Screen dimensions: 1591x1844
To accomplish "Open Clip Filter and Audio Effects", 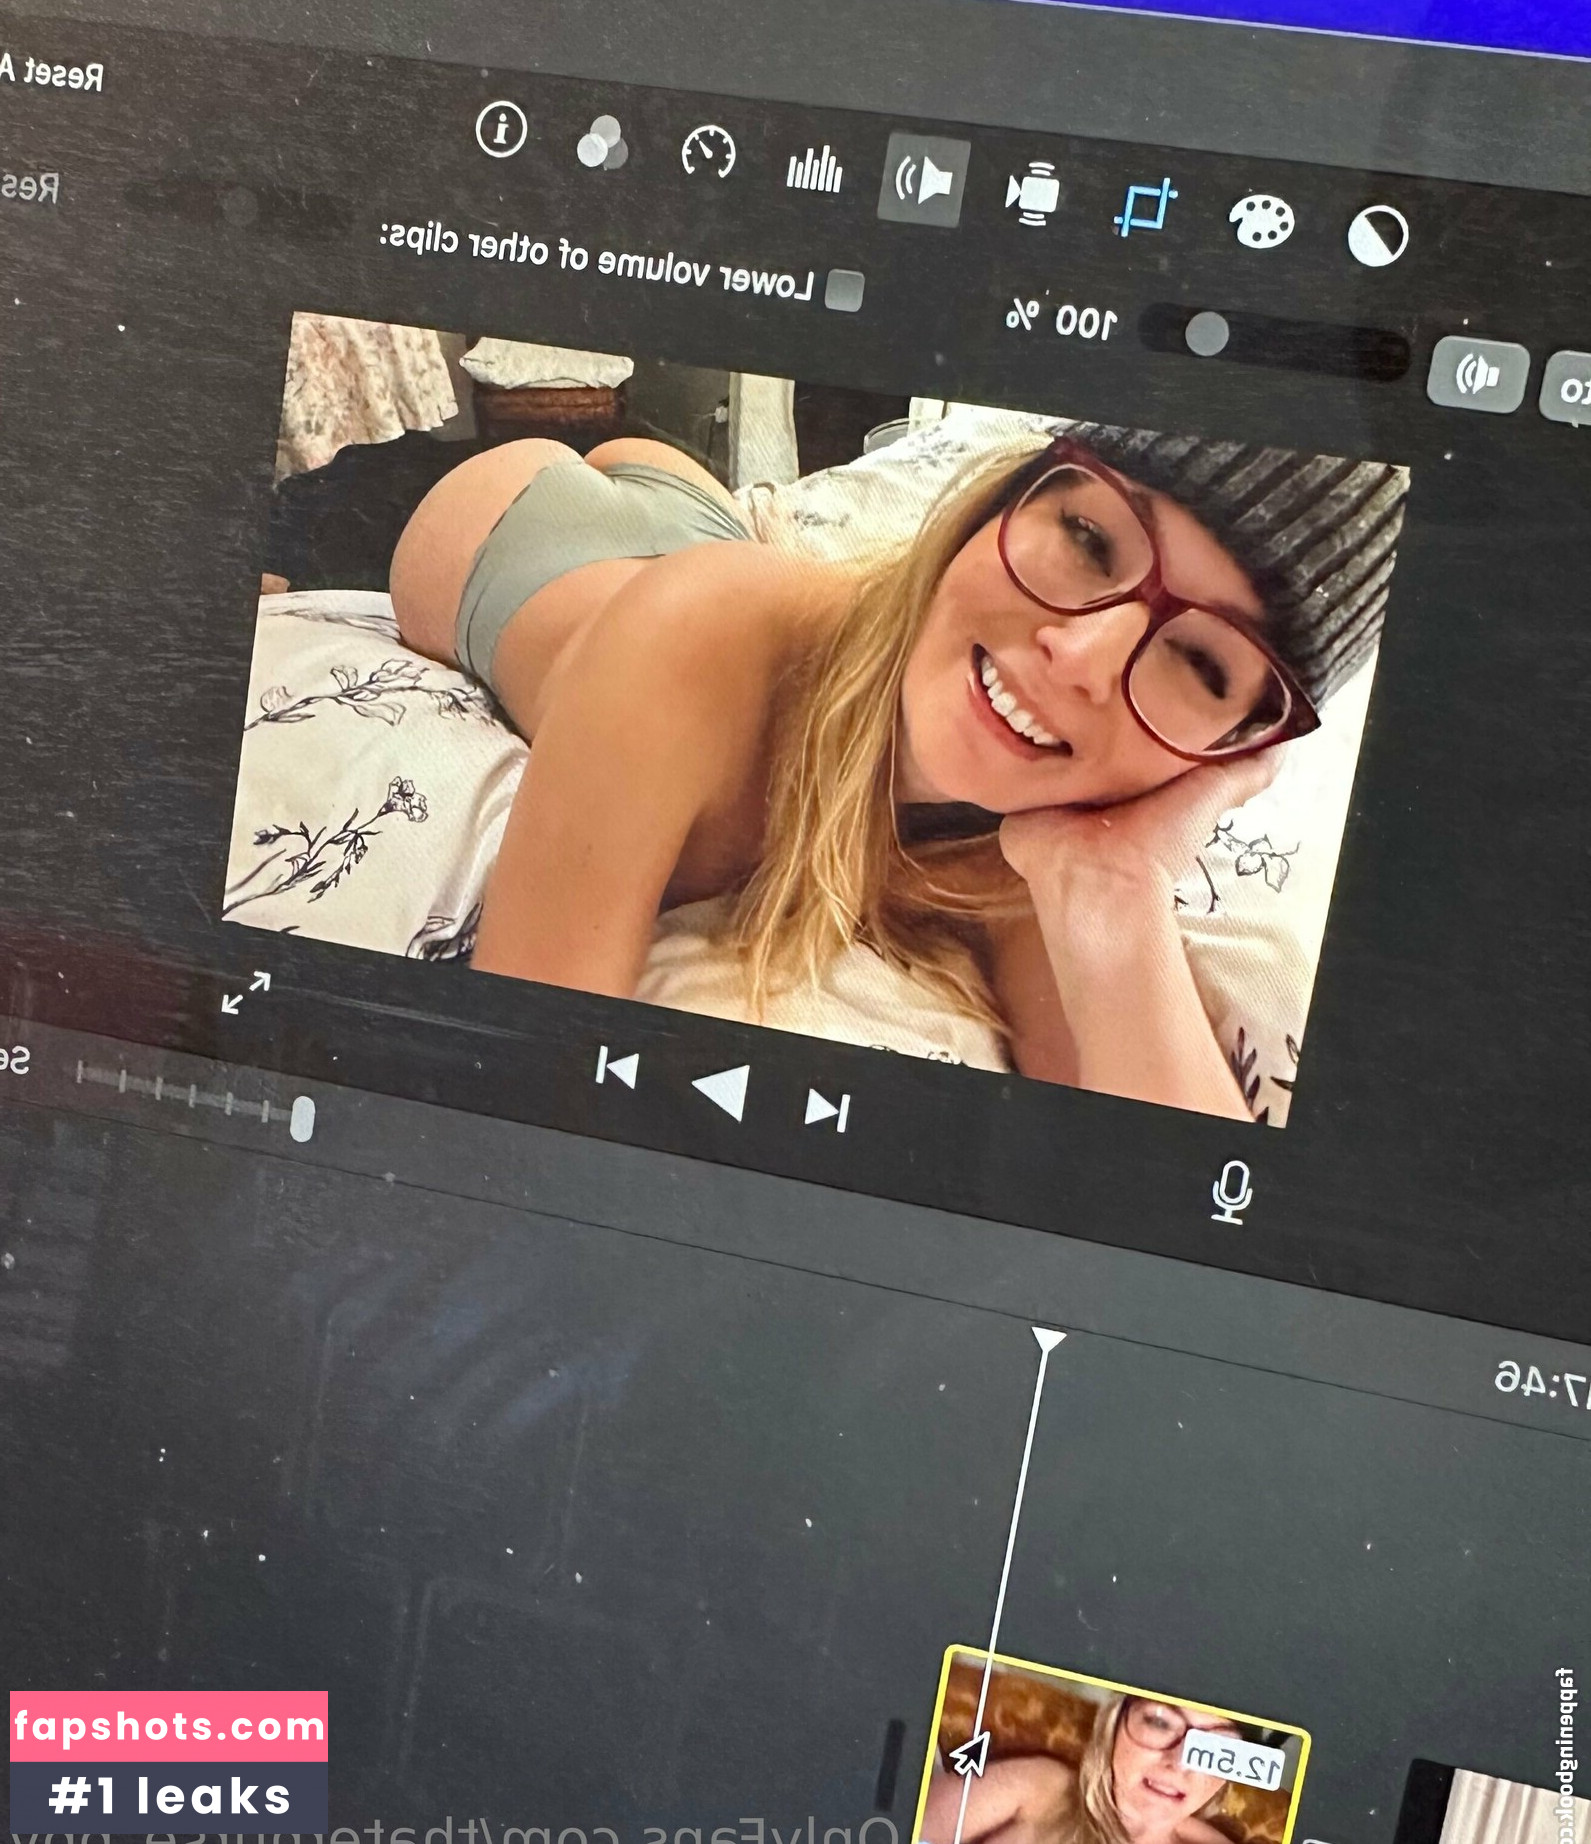I will [x=602, y=143].
